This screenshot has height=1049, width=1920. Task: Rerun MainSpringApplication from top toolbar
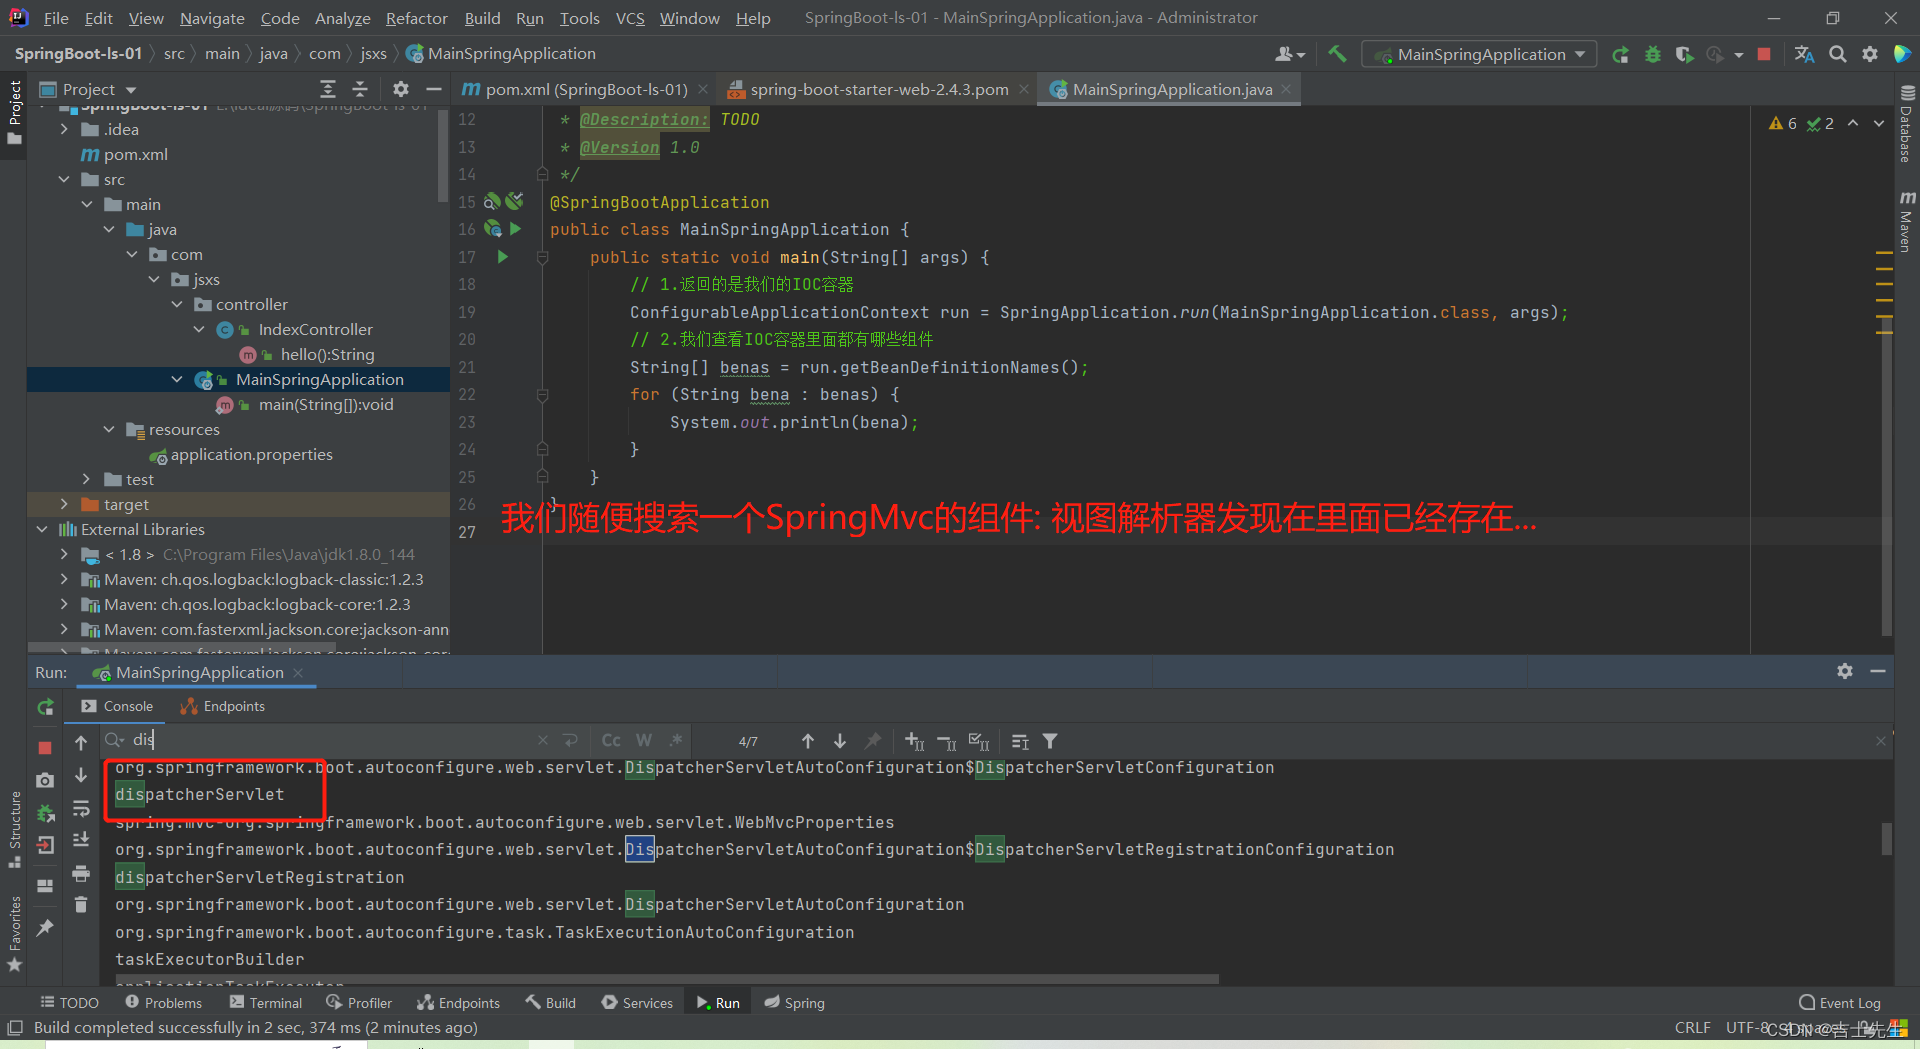(x=1620, y=54)
